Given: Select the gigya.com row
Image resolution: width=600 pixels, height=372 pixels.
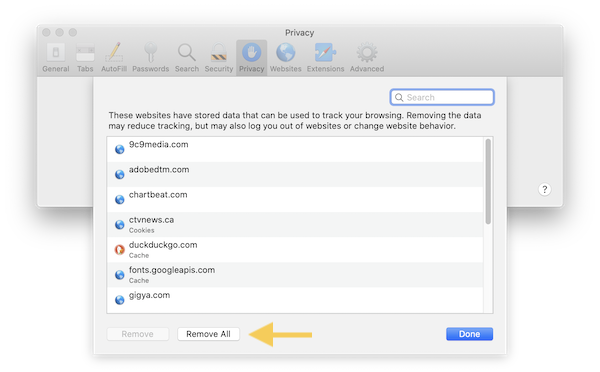Looking at the screenshot, I should click(295, 300).
